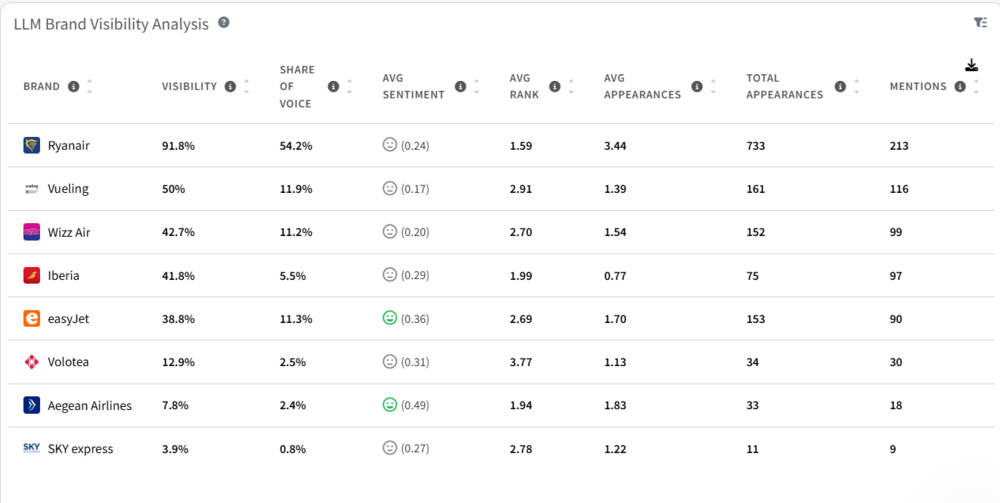Screen dimensions: 1000x503
Task: Click the AVG RANK column header label
Action: click(524, 86)
